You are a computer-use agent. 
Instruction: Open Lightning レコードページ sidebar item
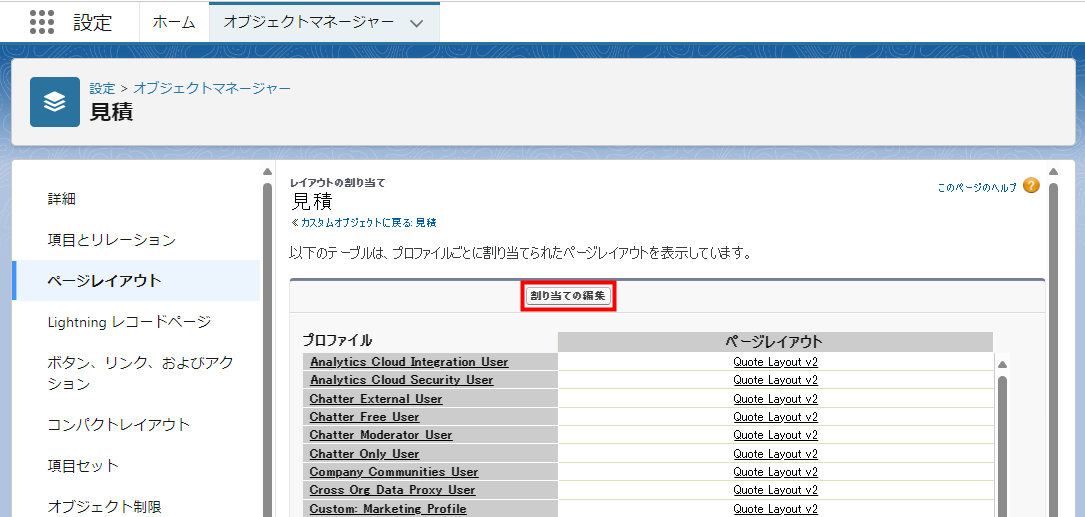pyautogui.click(x=129, y=322)
